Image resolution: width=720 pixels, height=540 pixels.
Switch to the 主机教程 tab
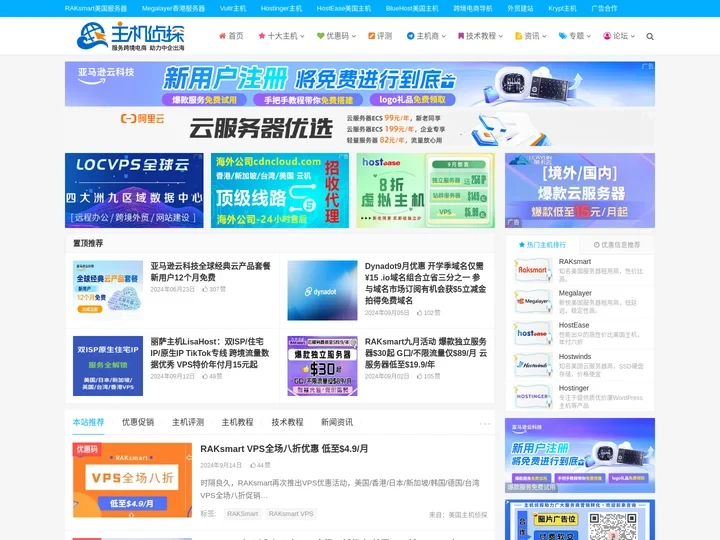click(x=237, y=422)
